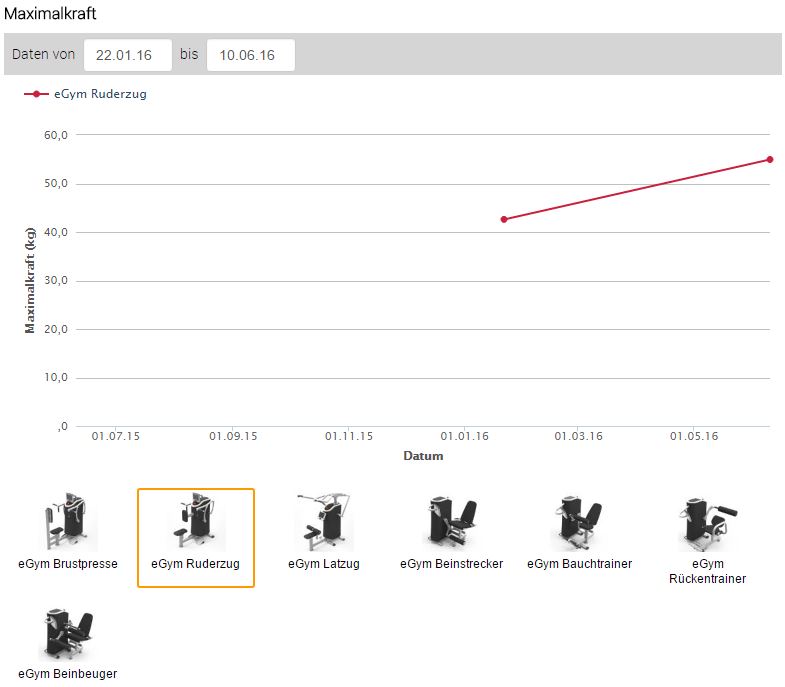Click the first data point on the chart
The image size is (785, 687).
pos(504,219)
